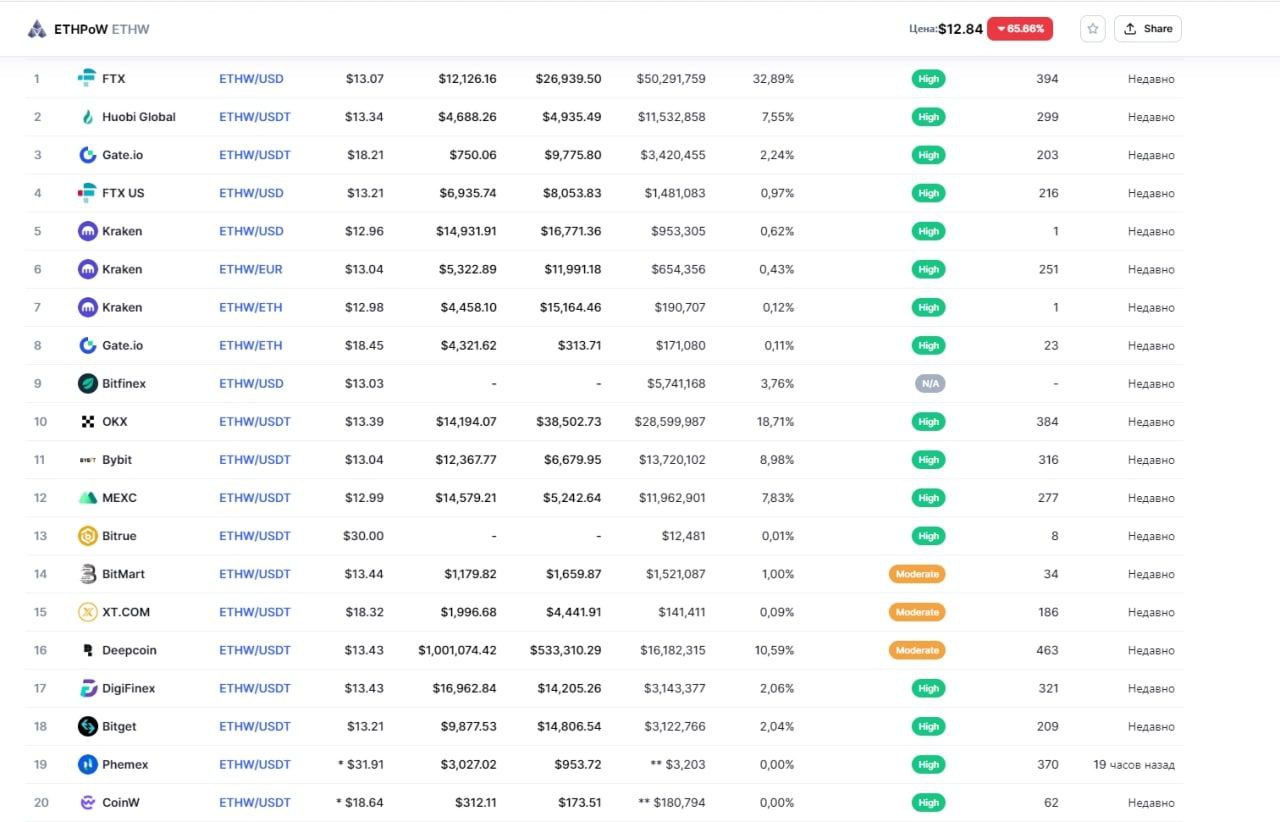Click the FTX US logo icon

tap(87, 193)
